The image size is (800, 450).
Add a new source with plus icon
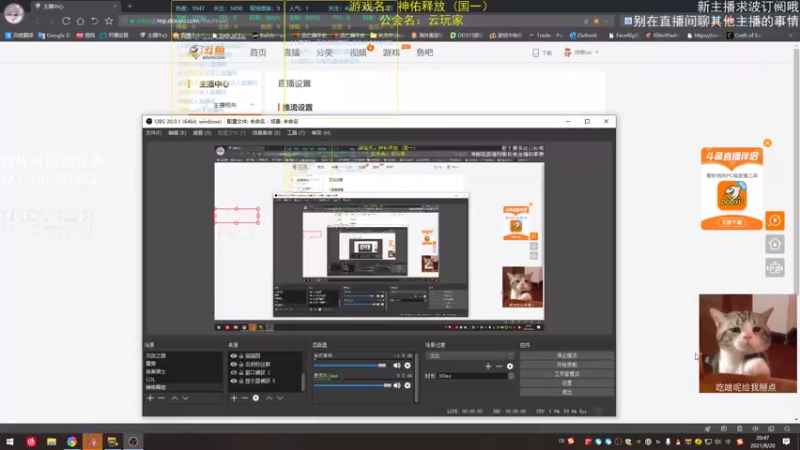(x=234, y=398)
